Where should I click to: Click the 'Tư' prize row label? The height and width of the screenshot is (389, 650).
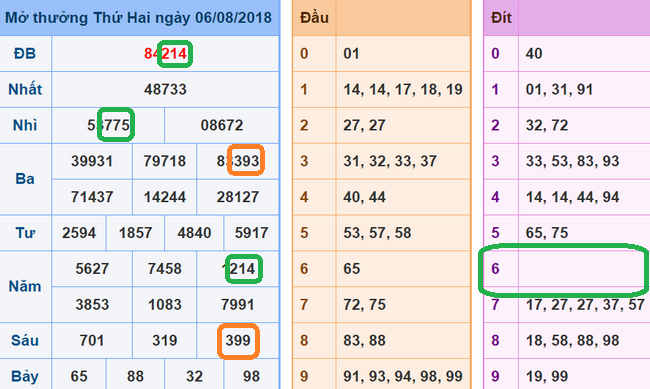[x=25, y=233]
